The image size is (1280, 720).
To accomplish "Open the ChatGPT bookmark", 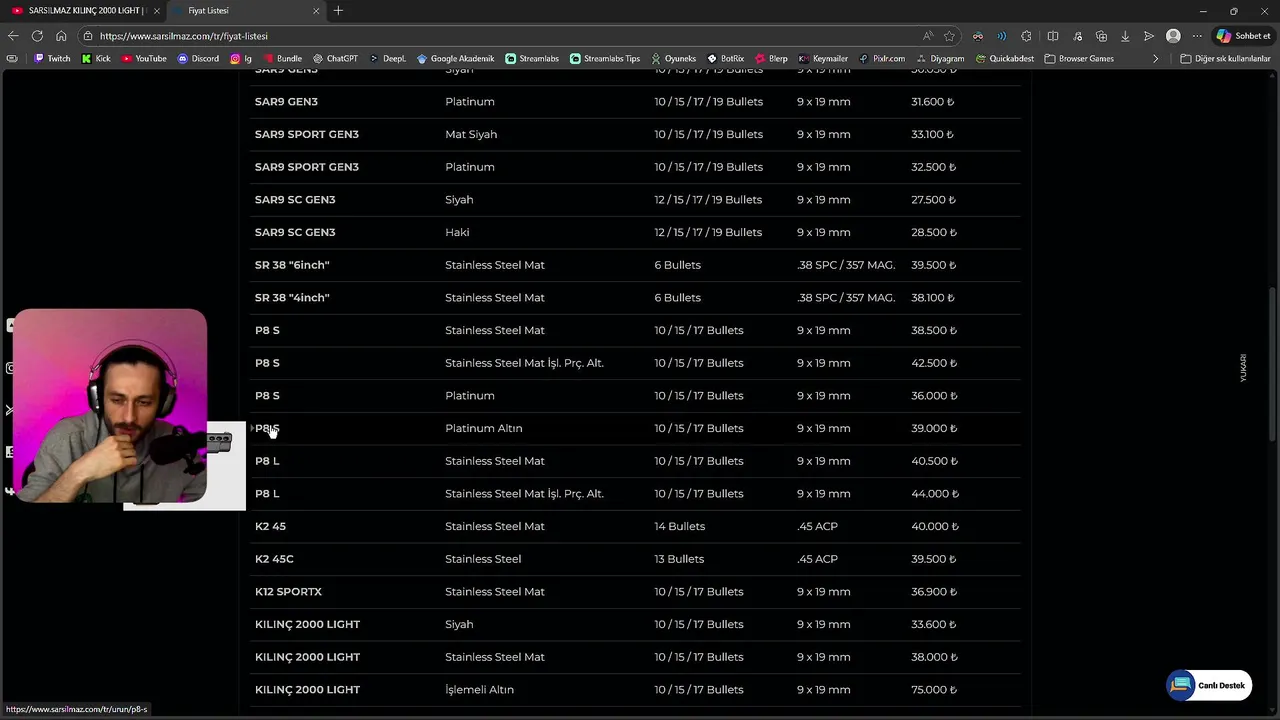I will coord(335,59).
